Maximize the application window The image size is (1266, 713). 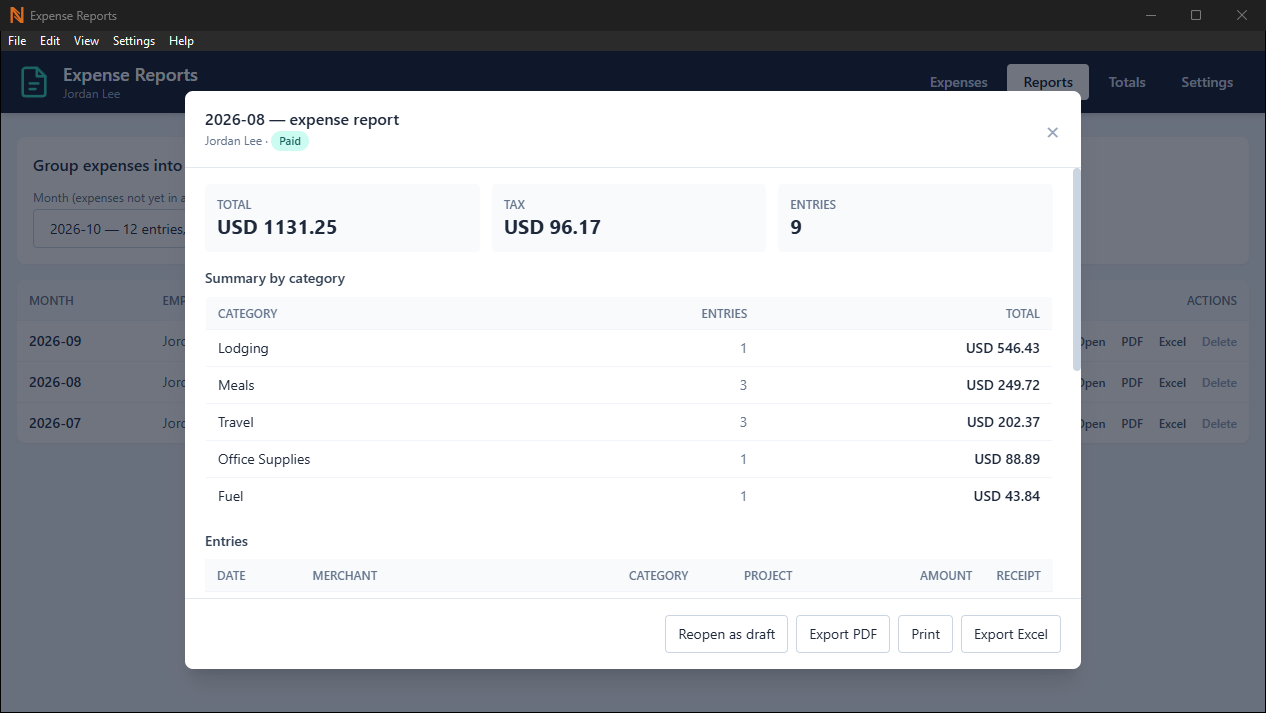tap(1196, 15)
